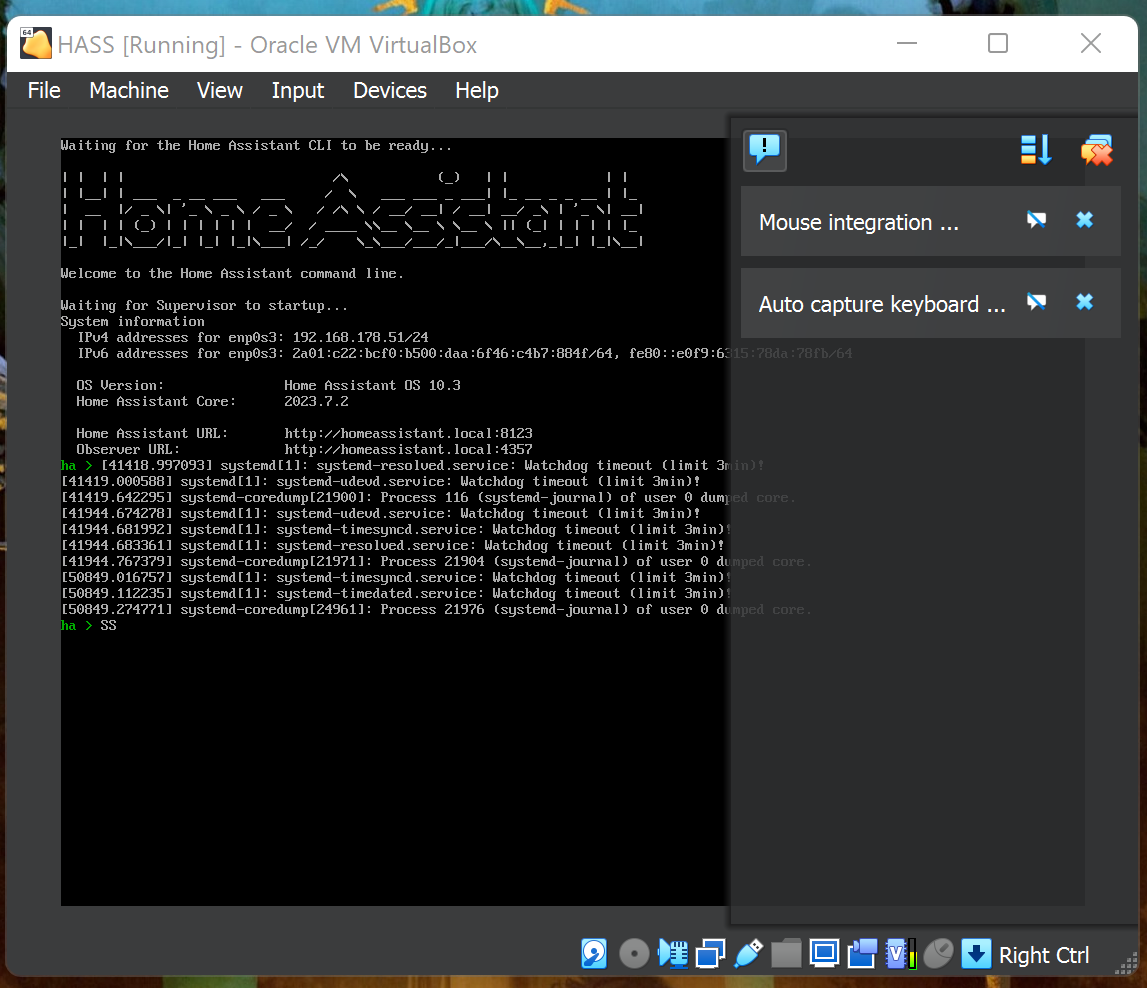Click the delete all notifications icon
The image size is (1147, 988).
click(1097, 150)
